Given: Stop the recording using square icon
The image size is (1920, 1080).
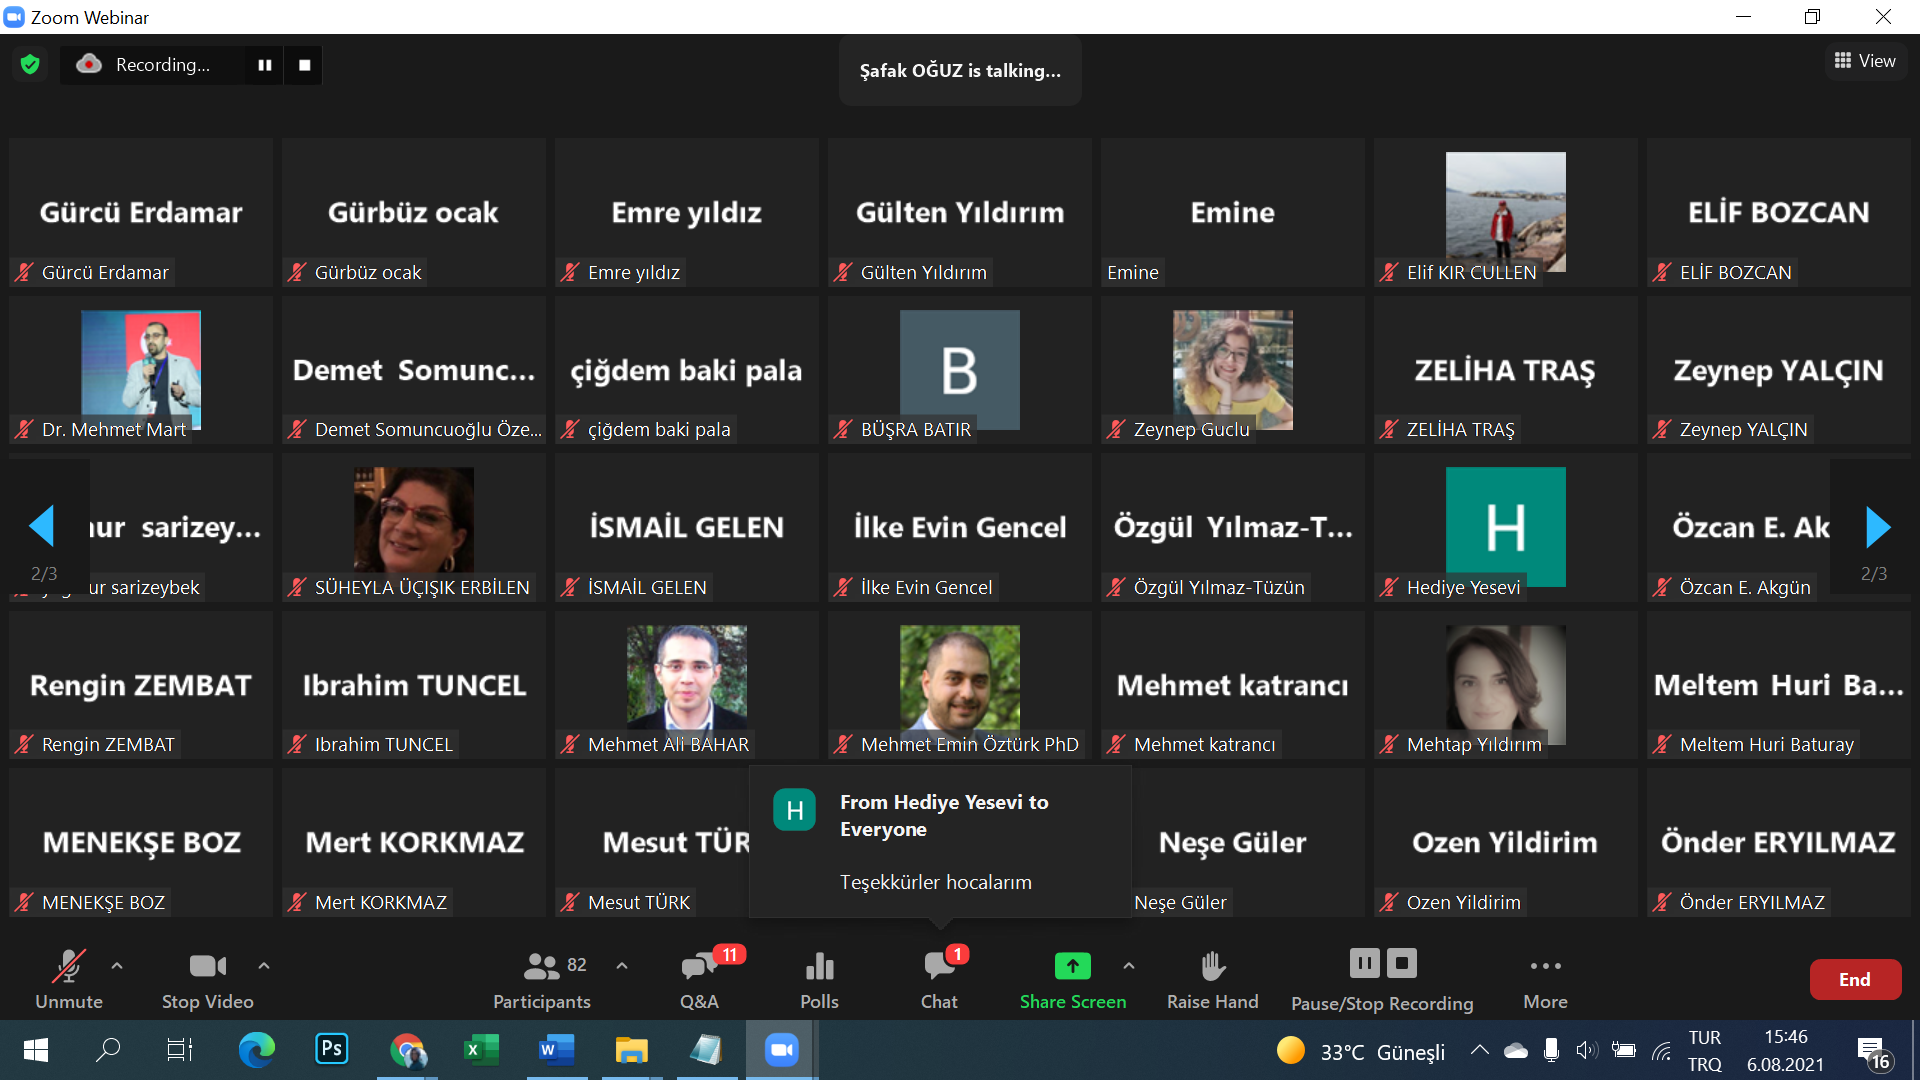Looking at the screenshot, I should pos(305,65).
